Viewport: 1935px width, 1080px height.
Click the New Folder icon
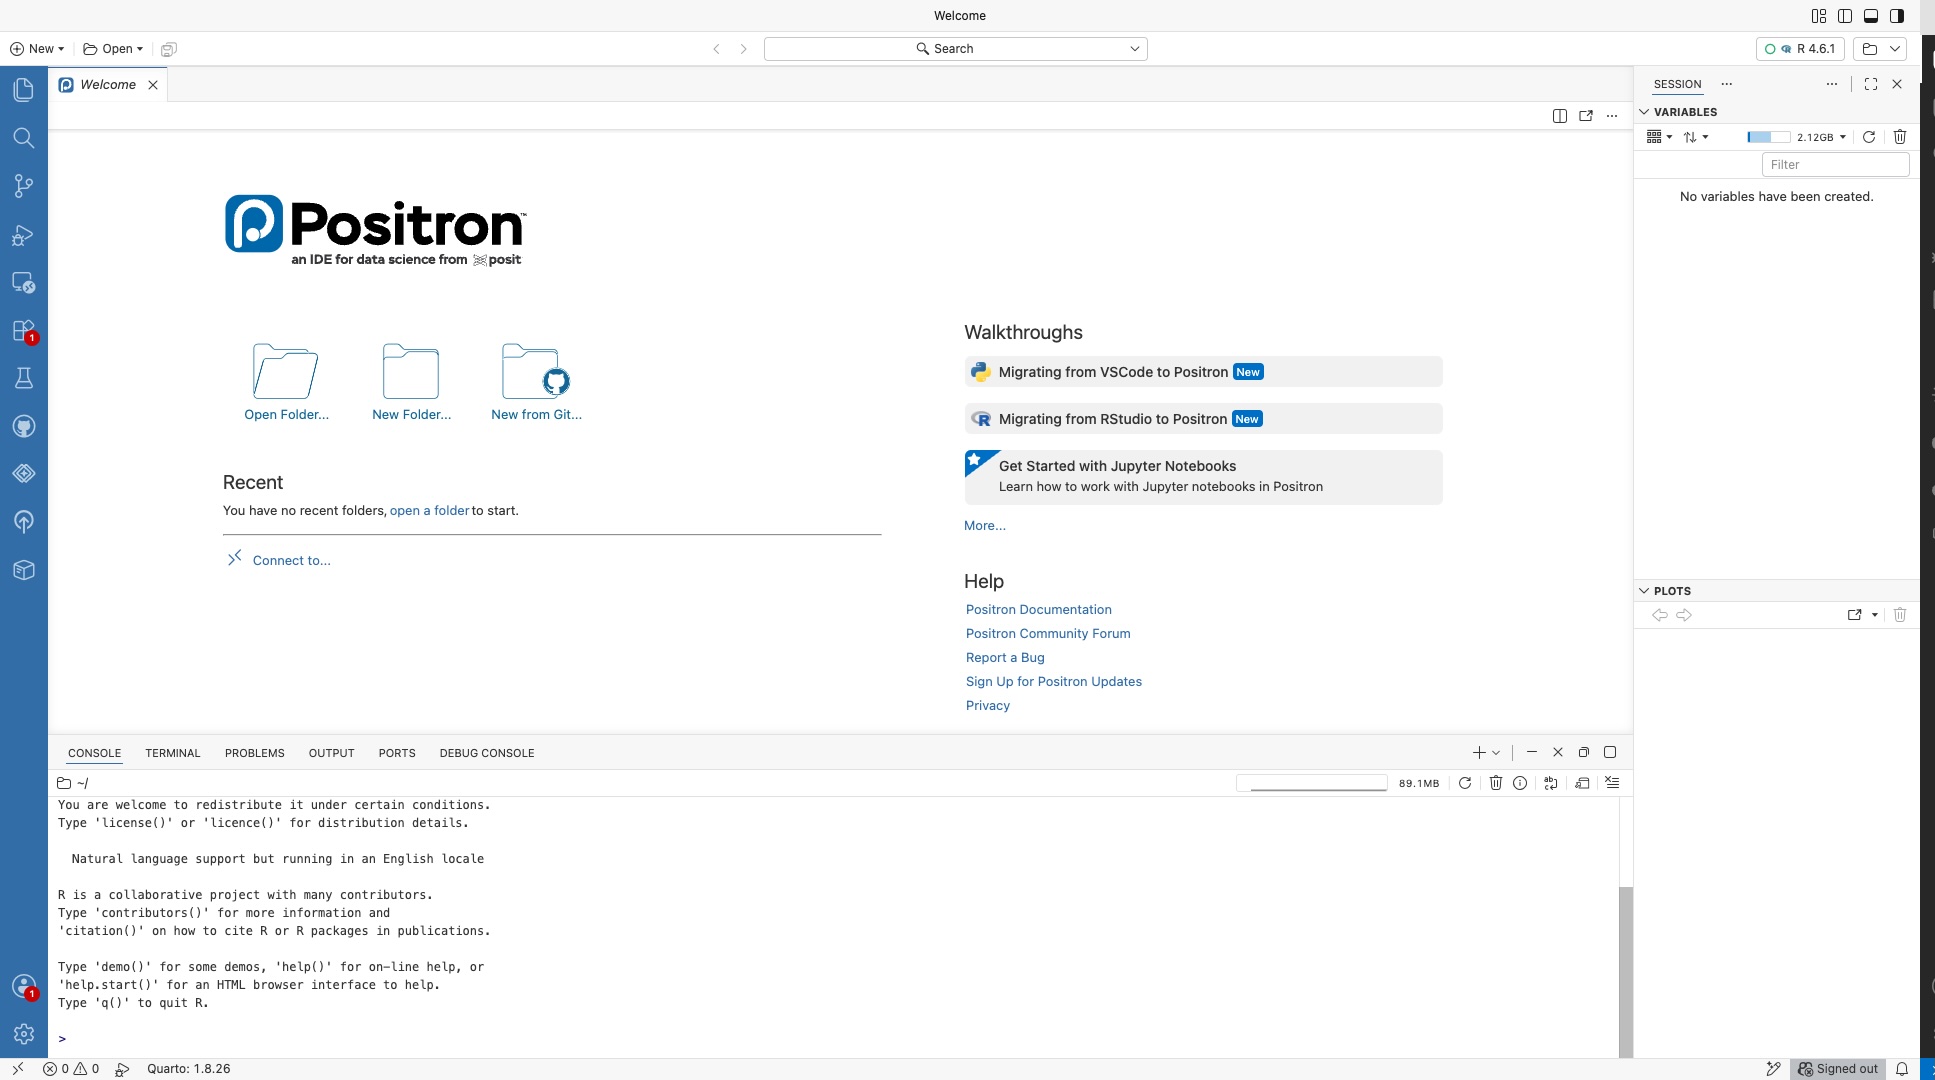[411, 371]
